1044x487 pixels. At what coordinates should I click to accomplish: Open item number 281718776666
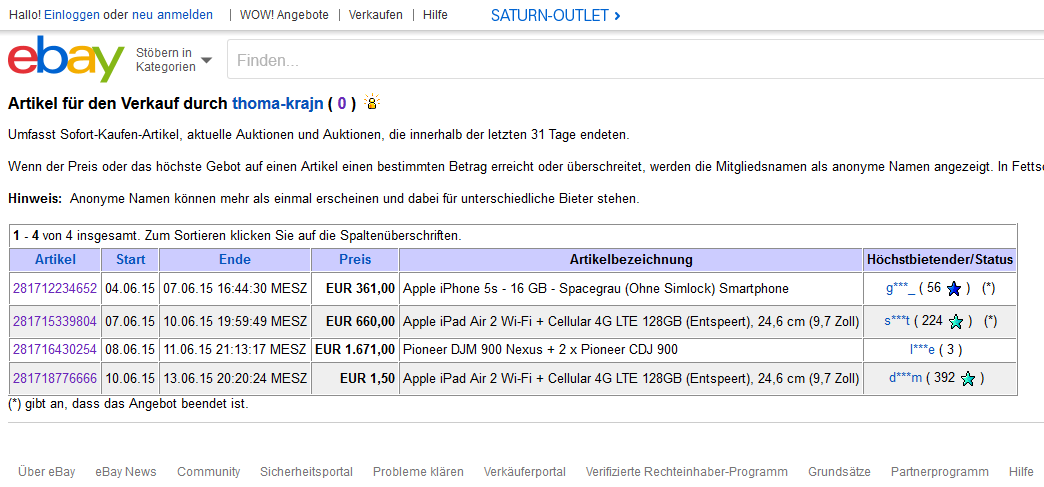55,378
